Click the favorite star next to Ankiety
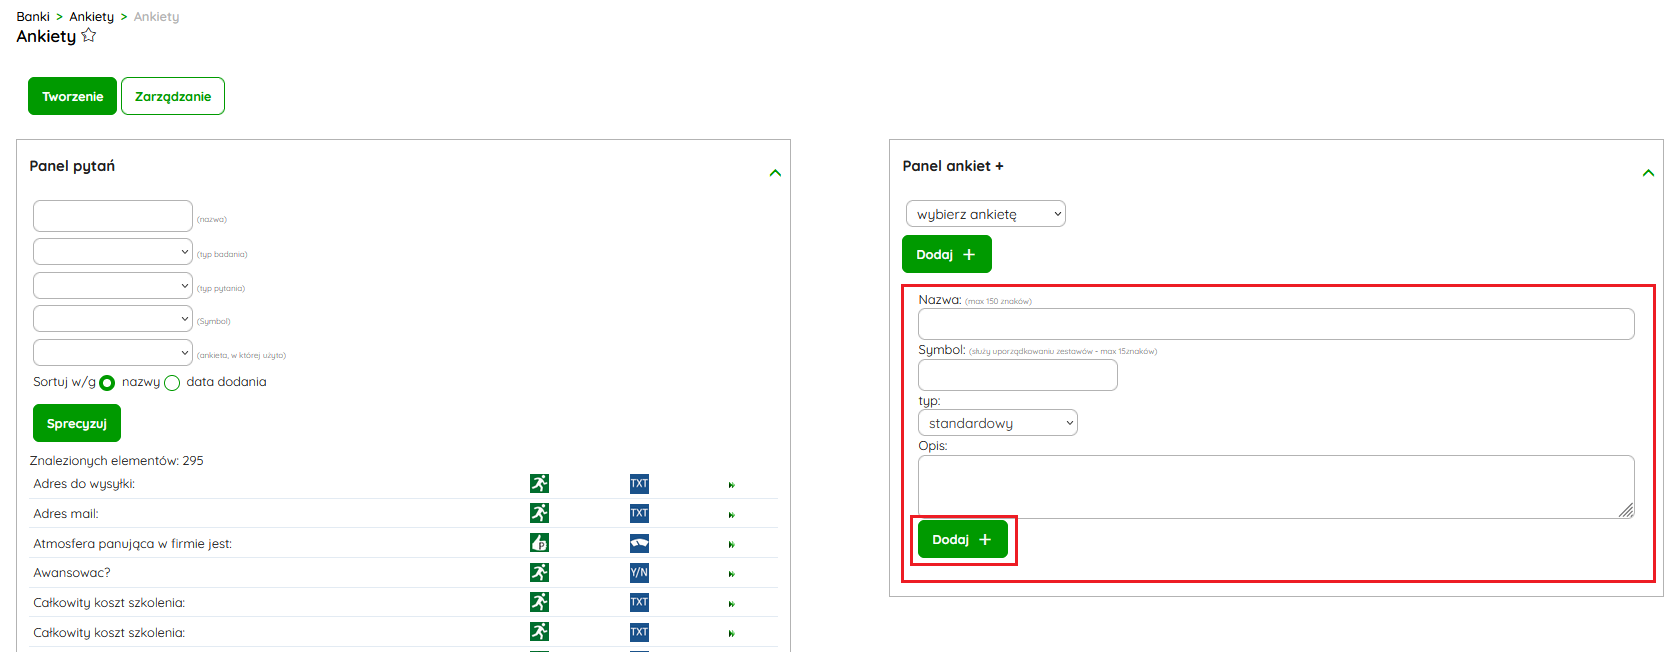1671x652 pixels. coord(89,36)
